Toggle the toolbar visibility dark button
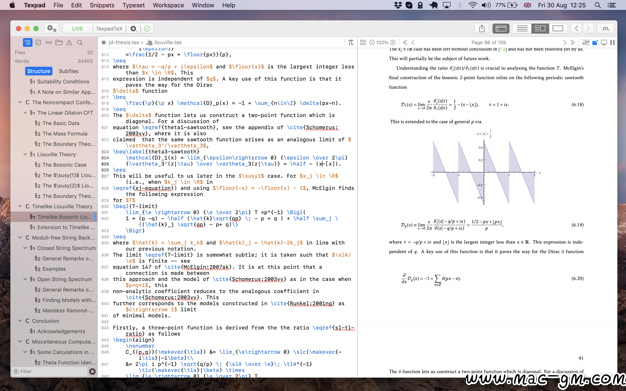Viewport: 626px width, 391px height. point(501,28)
